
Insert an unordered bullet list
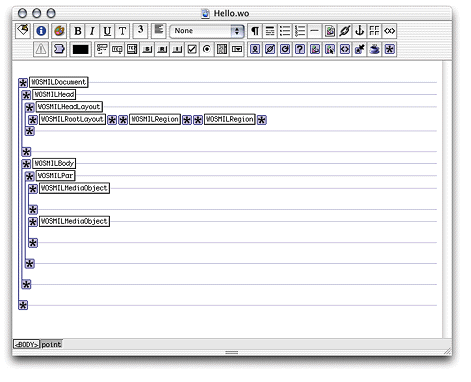pyautogui.click(x=285, y=31)
